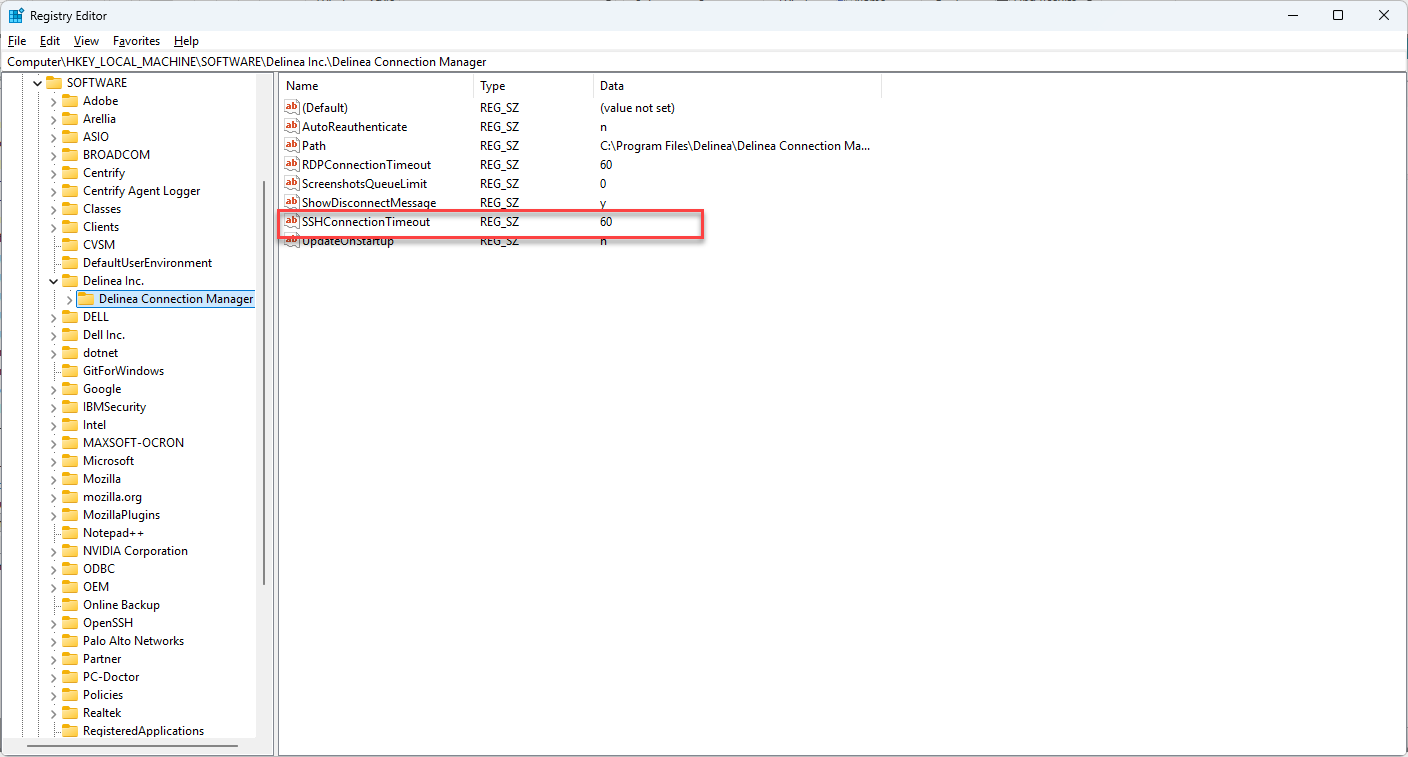
Task: Select the icon for ScreenshotsQueueLimit value
Action: pyautogui.click(x=291, y=184)
